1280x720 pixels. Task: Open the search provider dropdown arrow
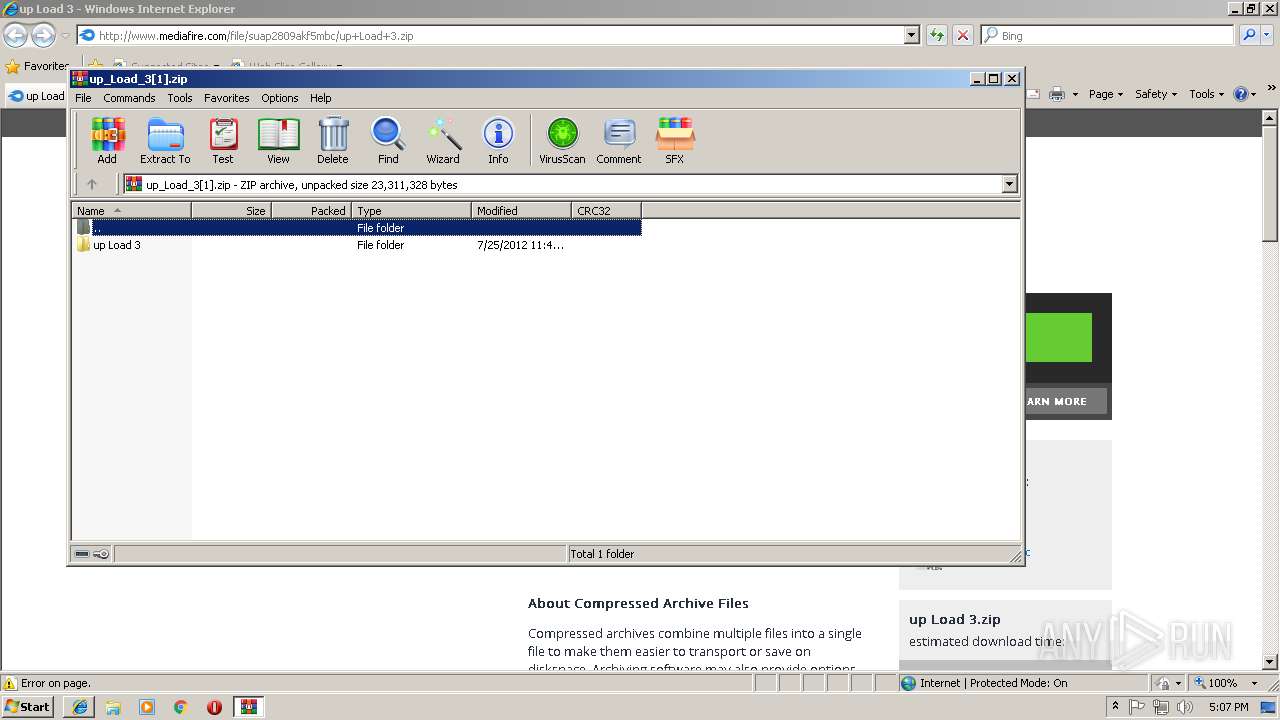pyautogui.click(x=1268, y=35)
